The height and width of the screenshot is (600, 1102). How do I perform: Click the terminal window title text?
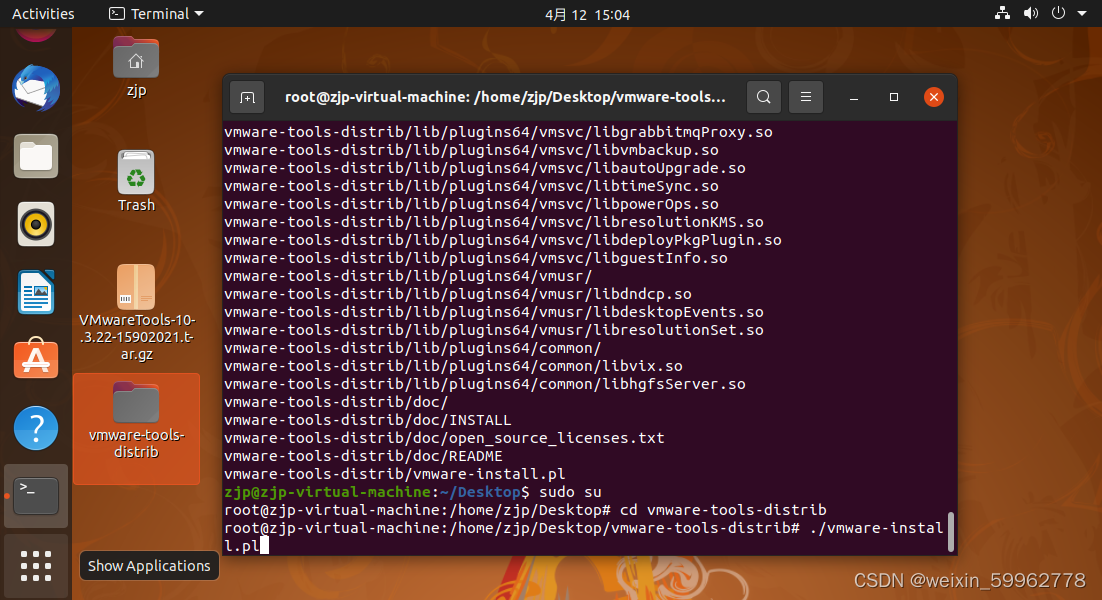coord(505,97)
